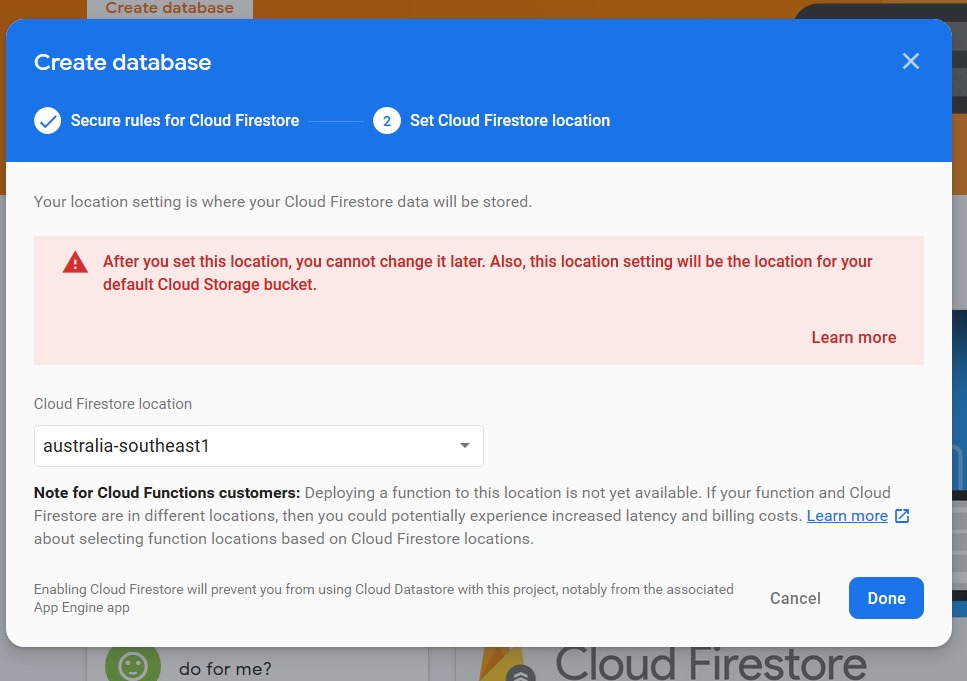Viewport: 967px width, 681px height.
Task: Click the Cloud Firestore heading in the background
Action: (710, 664)
